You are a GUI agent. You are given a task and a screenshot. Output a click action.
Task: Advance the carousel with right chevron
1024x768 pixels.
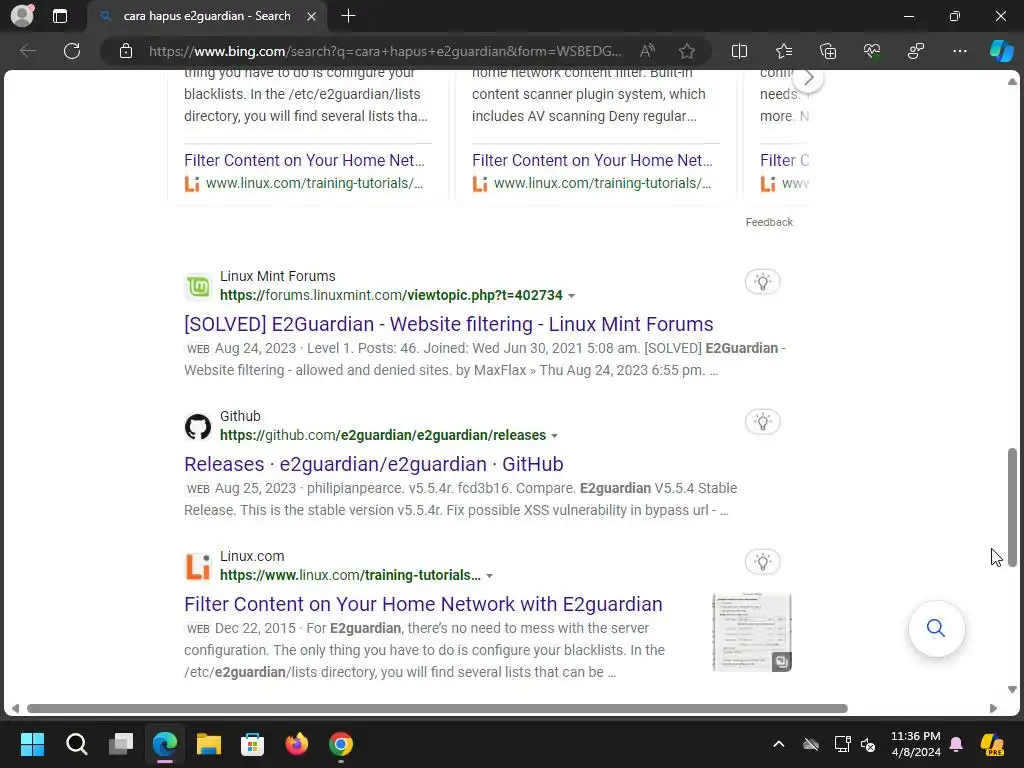[808, 78]
